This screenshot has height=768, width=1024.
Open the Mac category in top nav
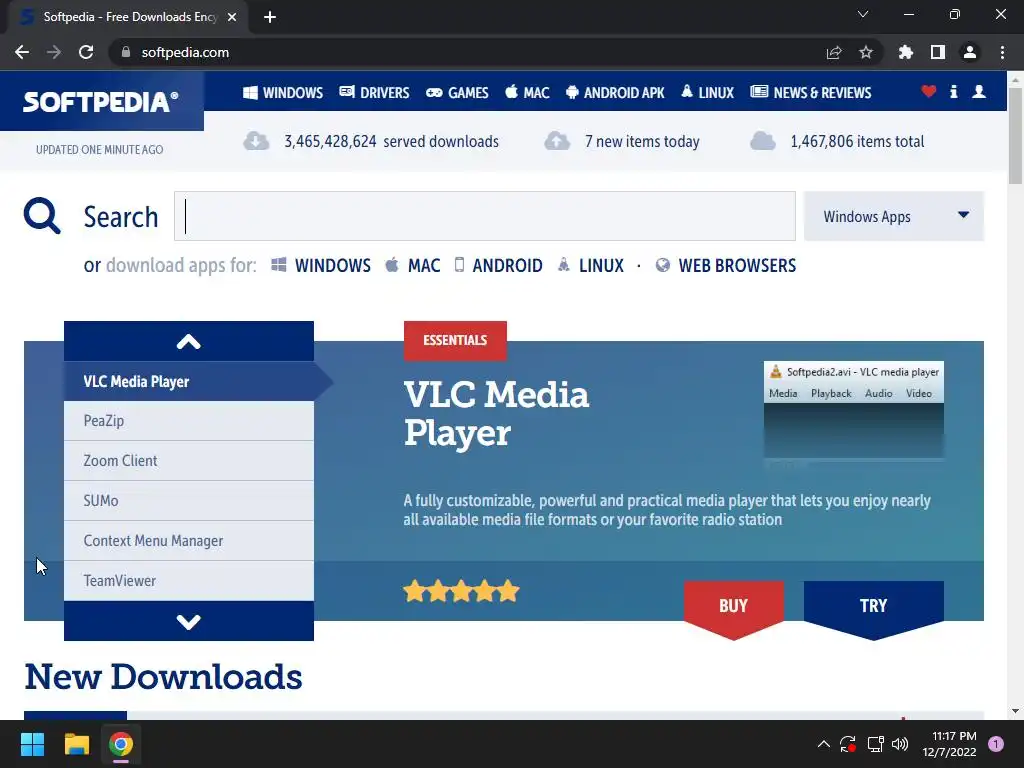click(528, 93)
